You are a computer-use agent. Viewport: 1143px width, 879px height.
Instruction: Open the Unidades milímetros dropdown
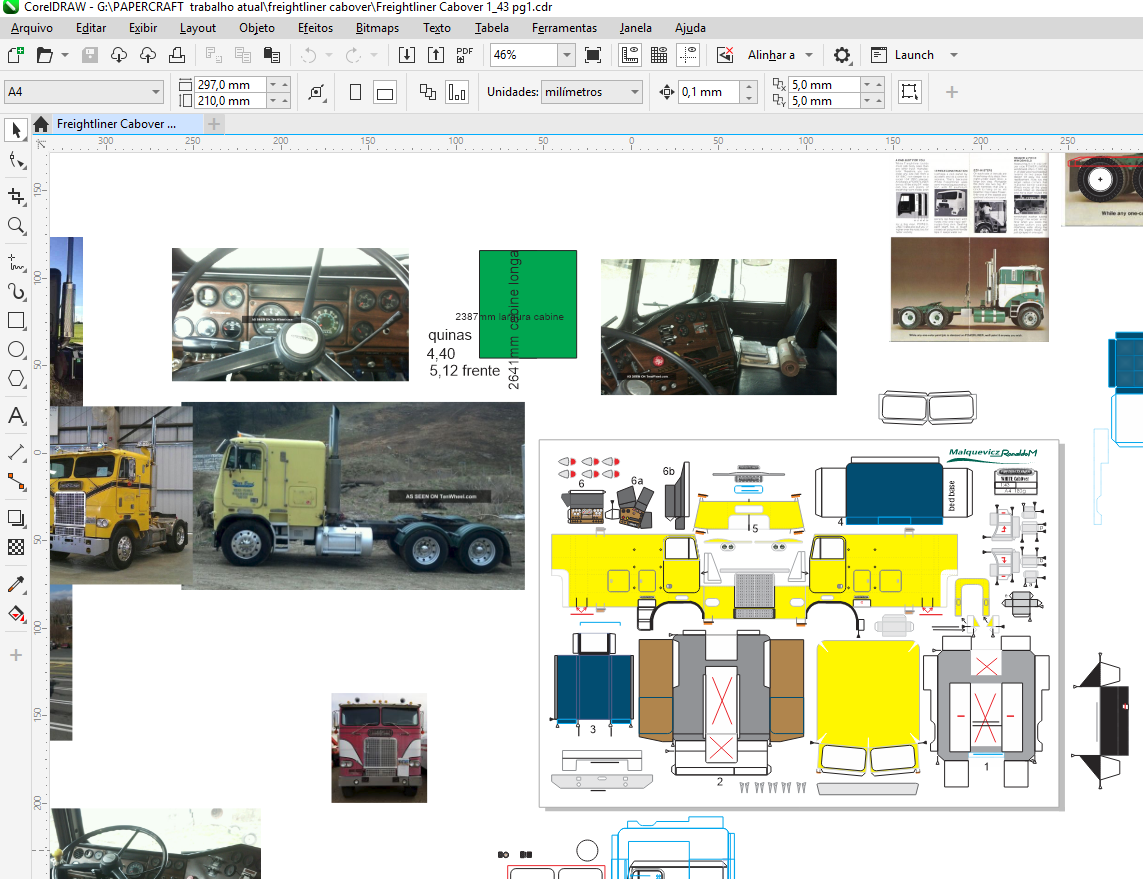tap(634, 93)
